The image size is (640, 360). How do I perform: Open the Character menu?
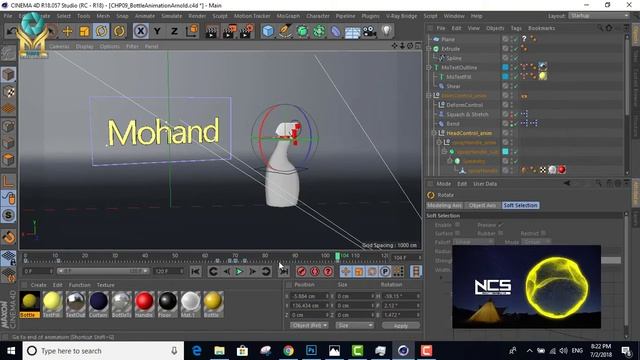[x=318, y=16]
